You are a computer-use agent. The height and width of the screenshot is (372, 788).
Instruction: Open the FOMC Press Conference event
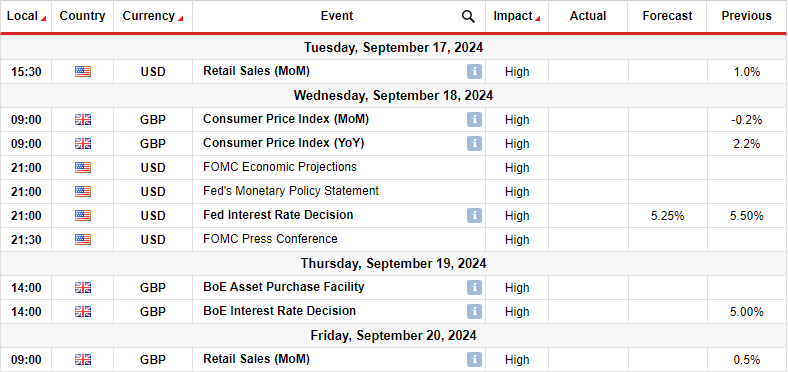click(x=270, y=239)
